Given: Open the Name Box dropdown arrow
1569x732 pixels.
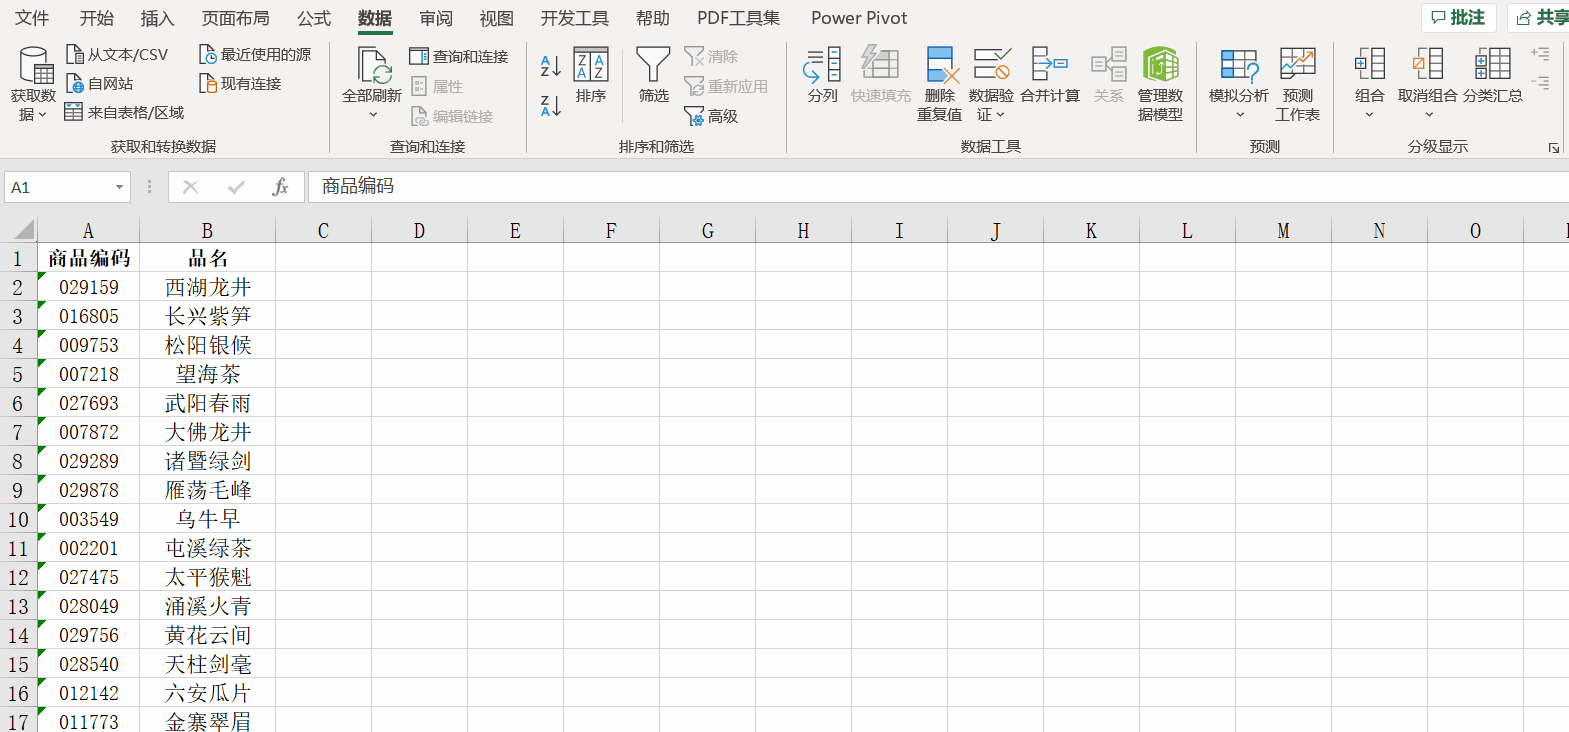Looking at the screenshot, I should (119, 187).
